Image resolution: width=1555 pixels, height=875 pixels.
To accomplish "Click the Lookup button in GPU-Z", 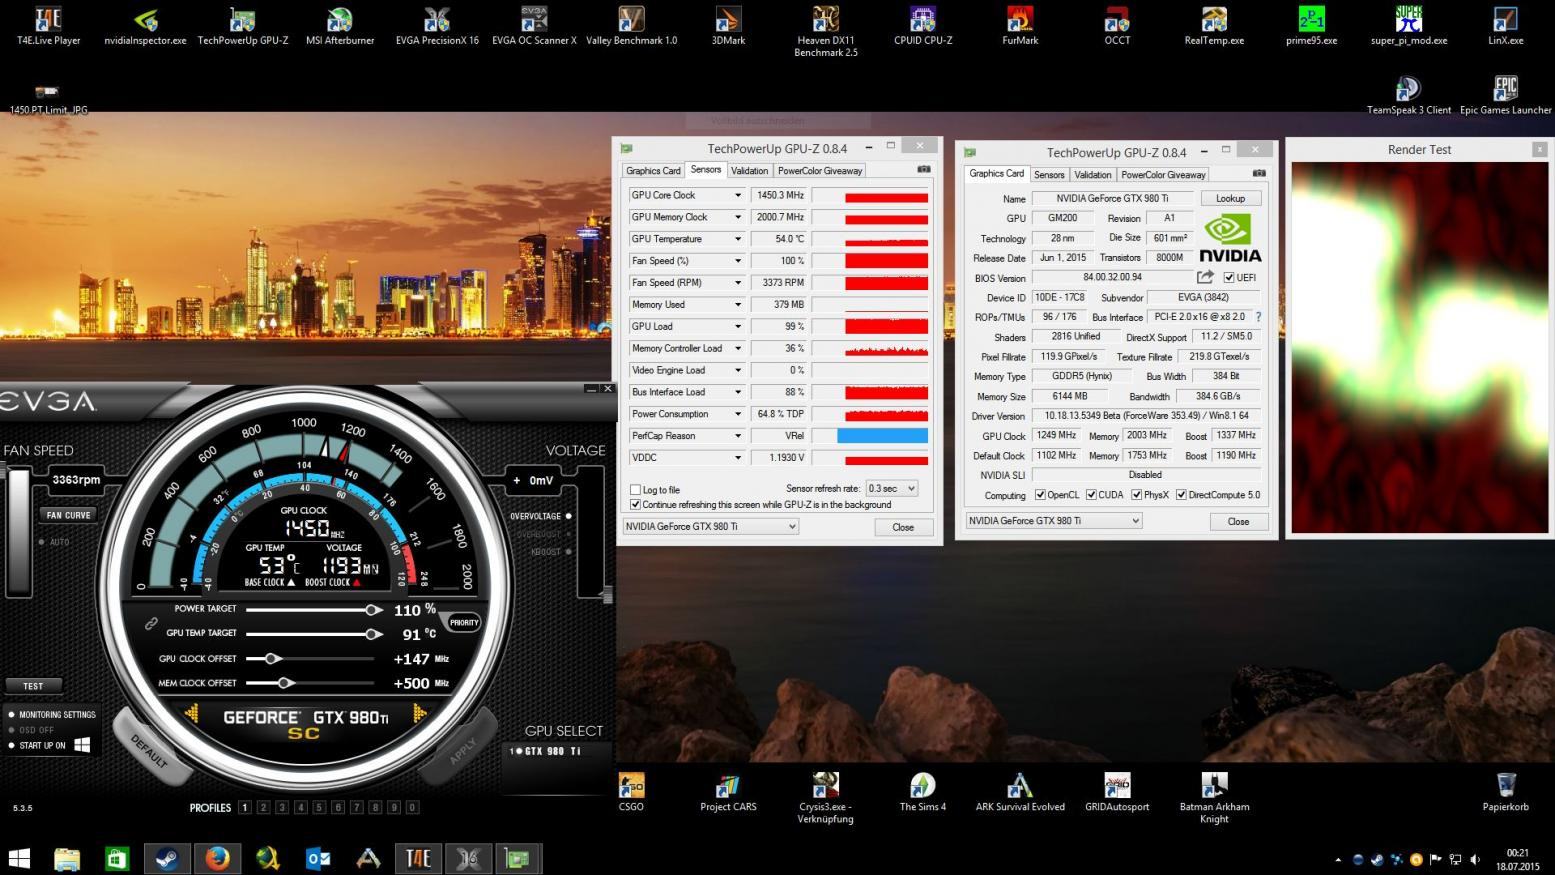I will pos(1231,198).
